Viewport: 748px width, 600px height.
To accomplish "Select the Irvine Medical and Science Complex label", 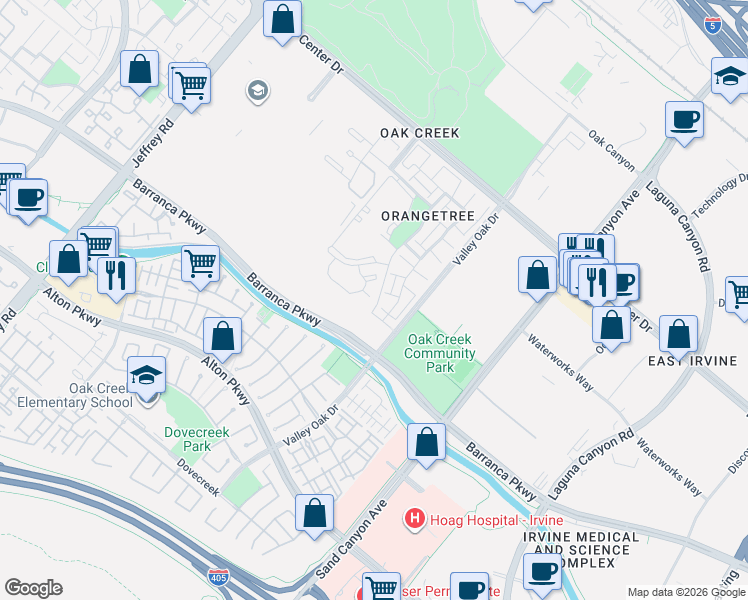I will click(581, 550).
